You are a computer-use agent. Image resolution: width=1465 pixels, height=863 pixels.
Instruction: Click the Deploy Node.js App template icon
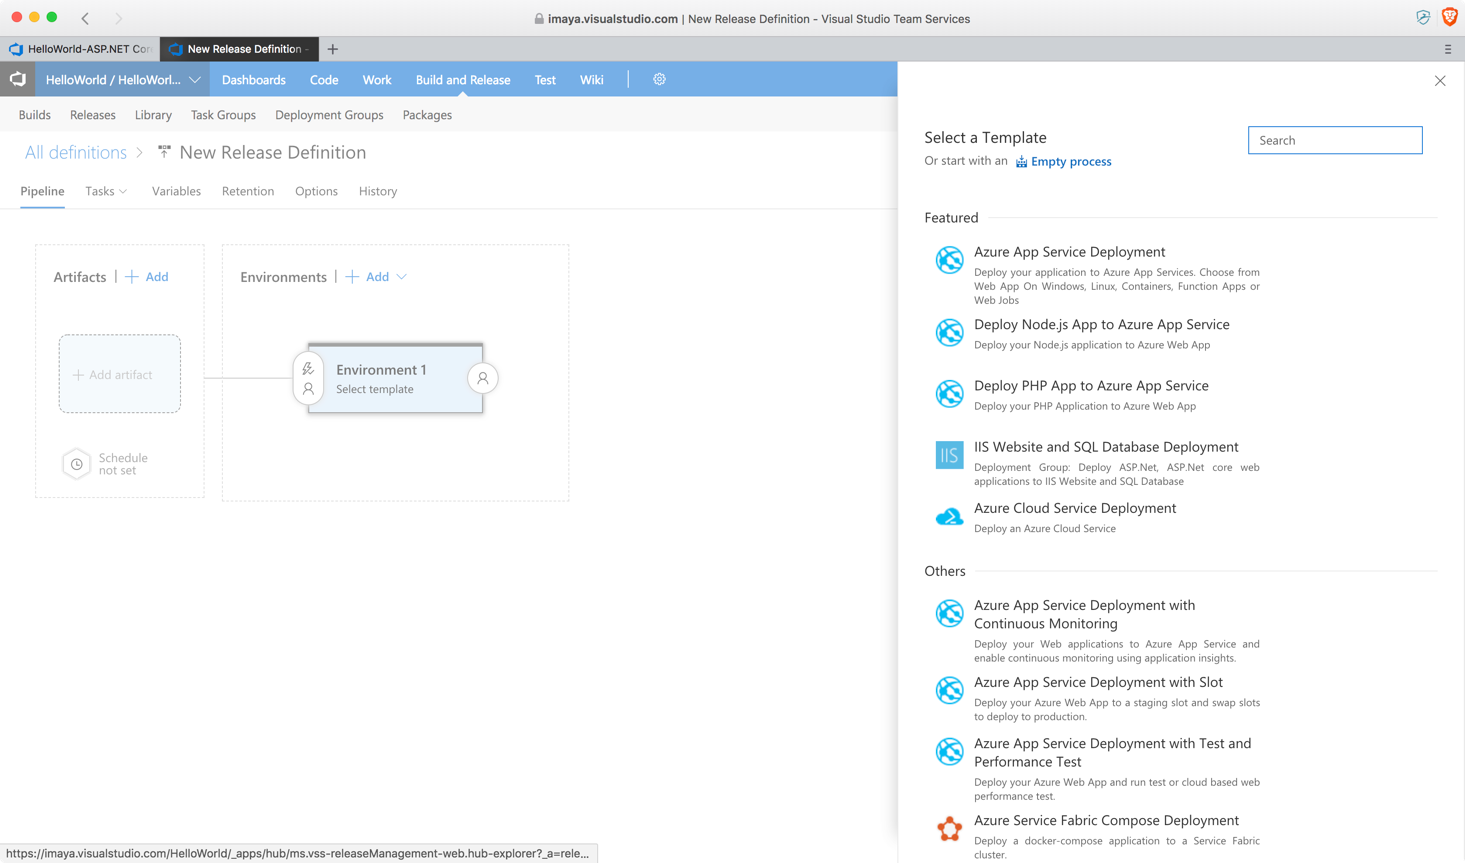949,332
